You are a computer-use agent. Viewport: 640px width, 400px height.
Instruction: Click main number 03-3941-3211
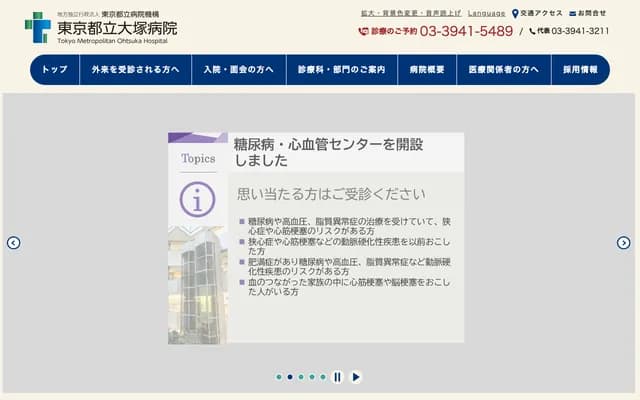coord(580,31)
